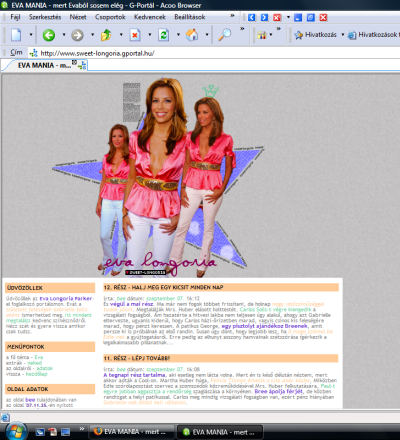Open the Windows Start orb
This screenshot has height=440, width=400.
point(16,432)
